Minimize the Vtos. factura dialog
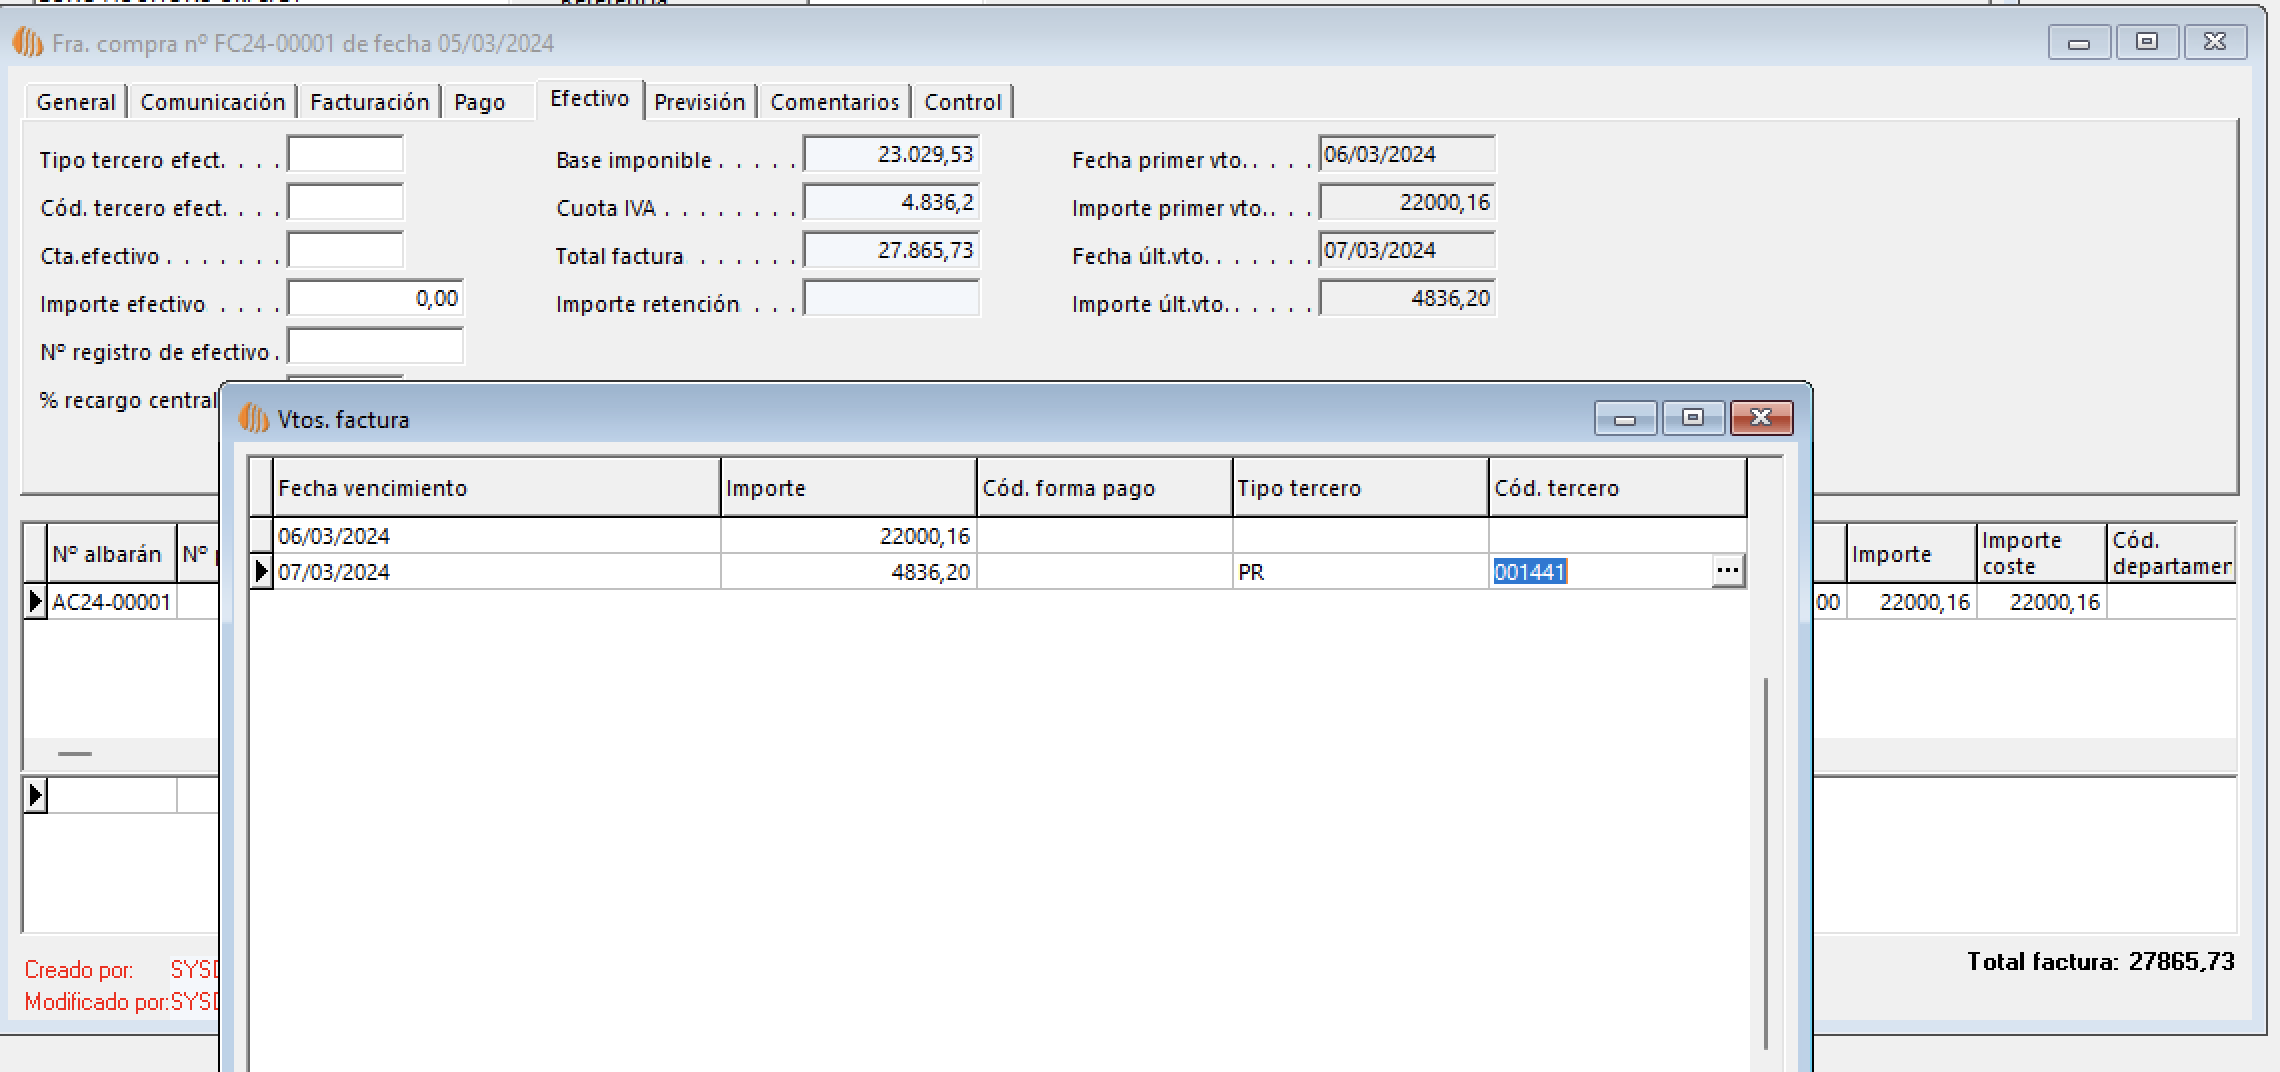 (1625, 418)
